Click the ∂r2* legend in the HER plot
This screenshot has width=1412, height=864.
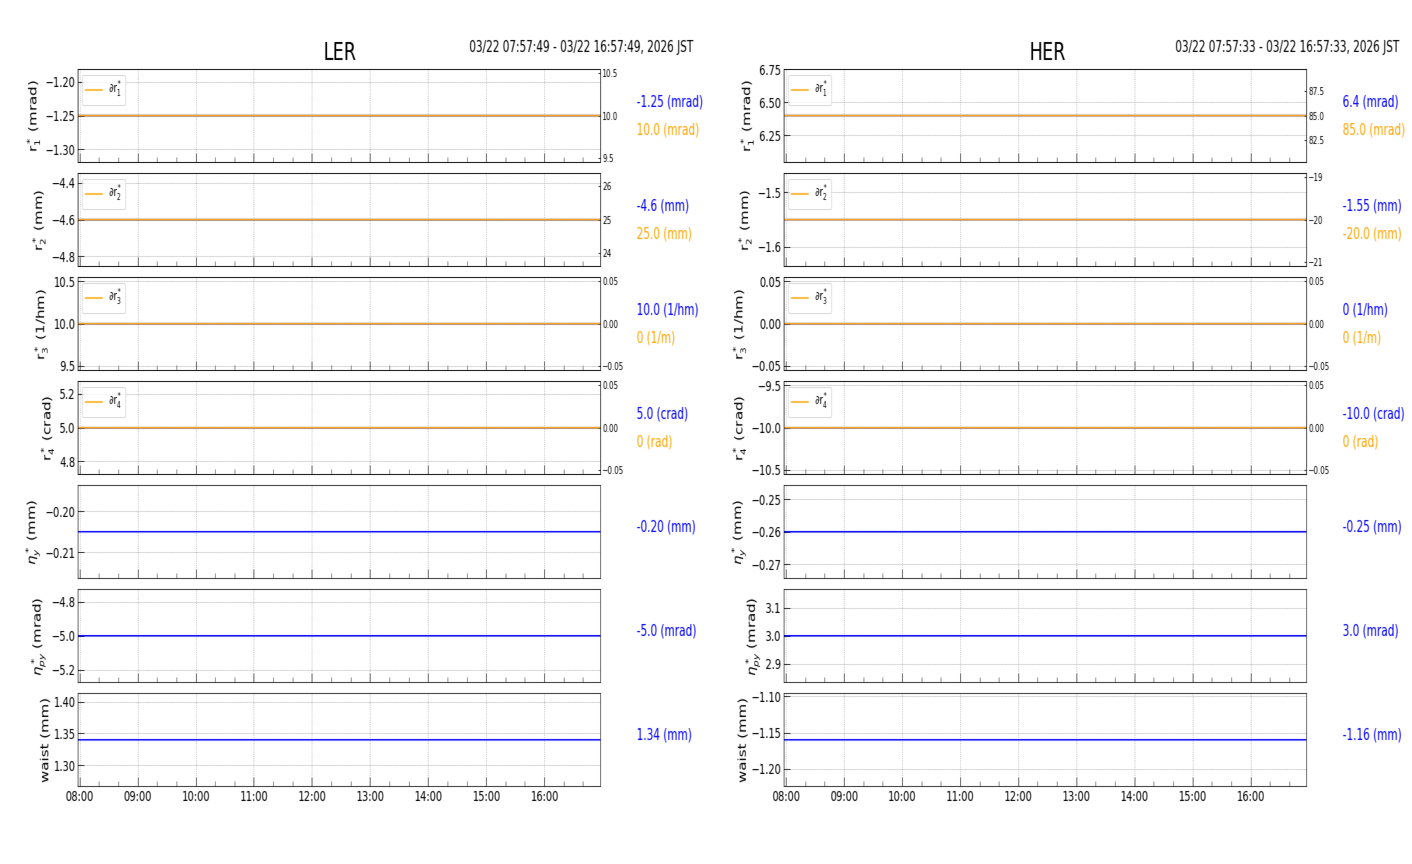(x=810, y=194)
